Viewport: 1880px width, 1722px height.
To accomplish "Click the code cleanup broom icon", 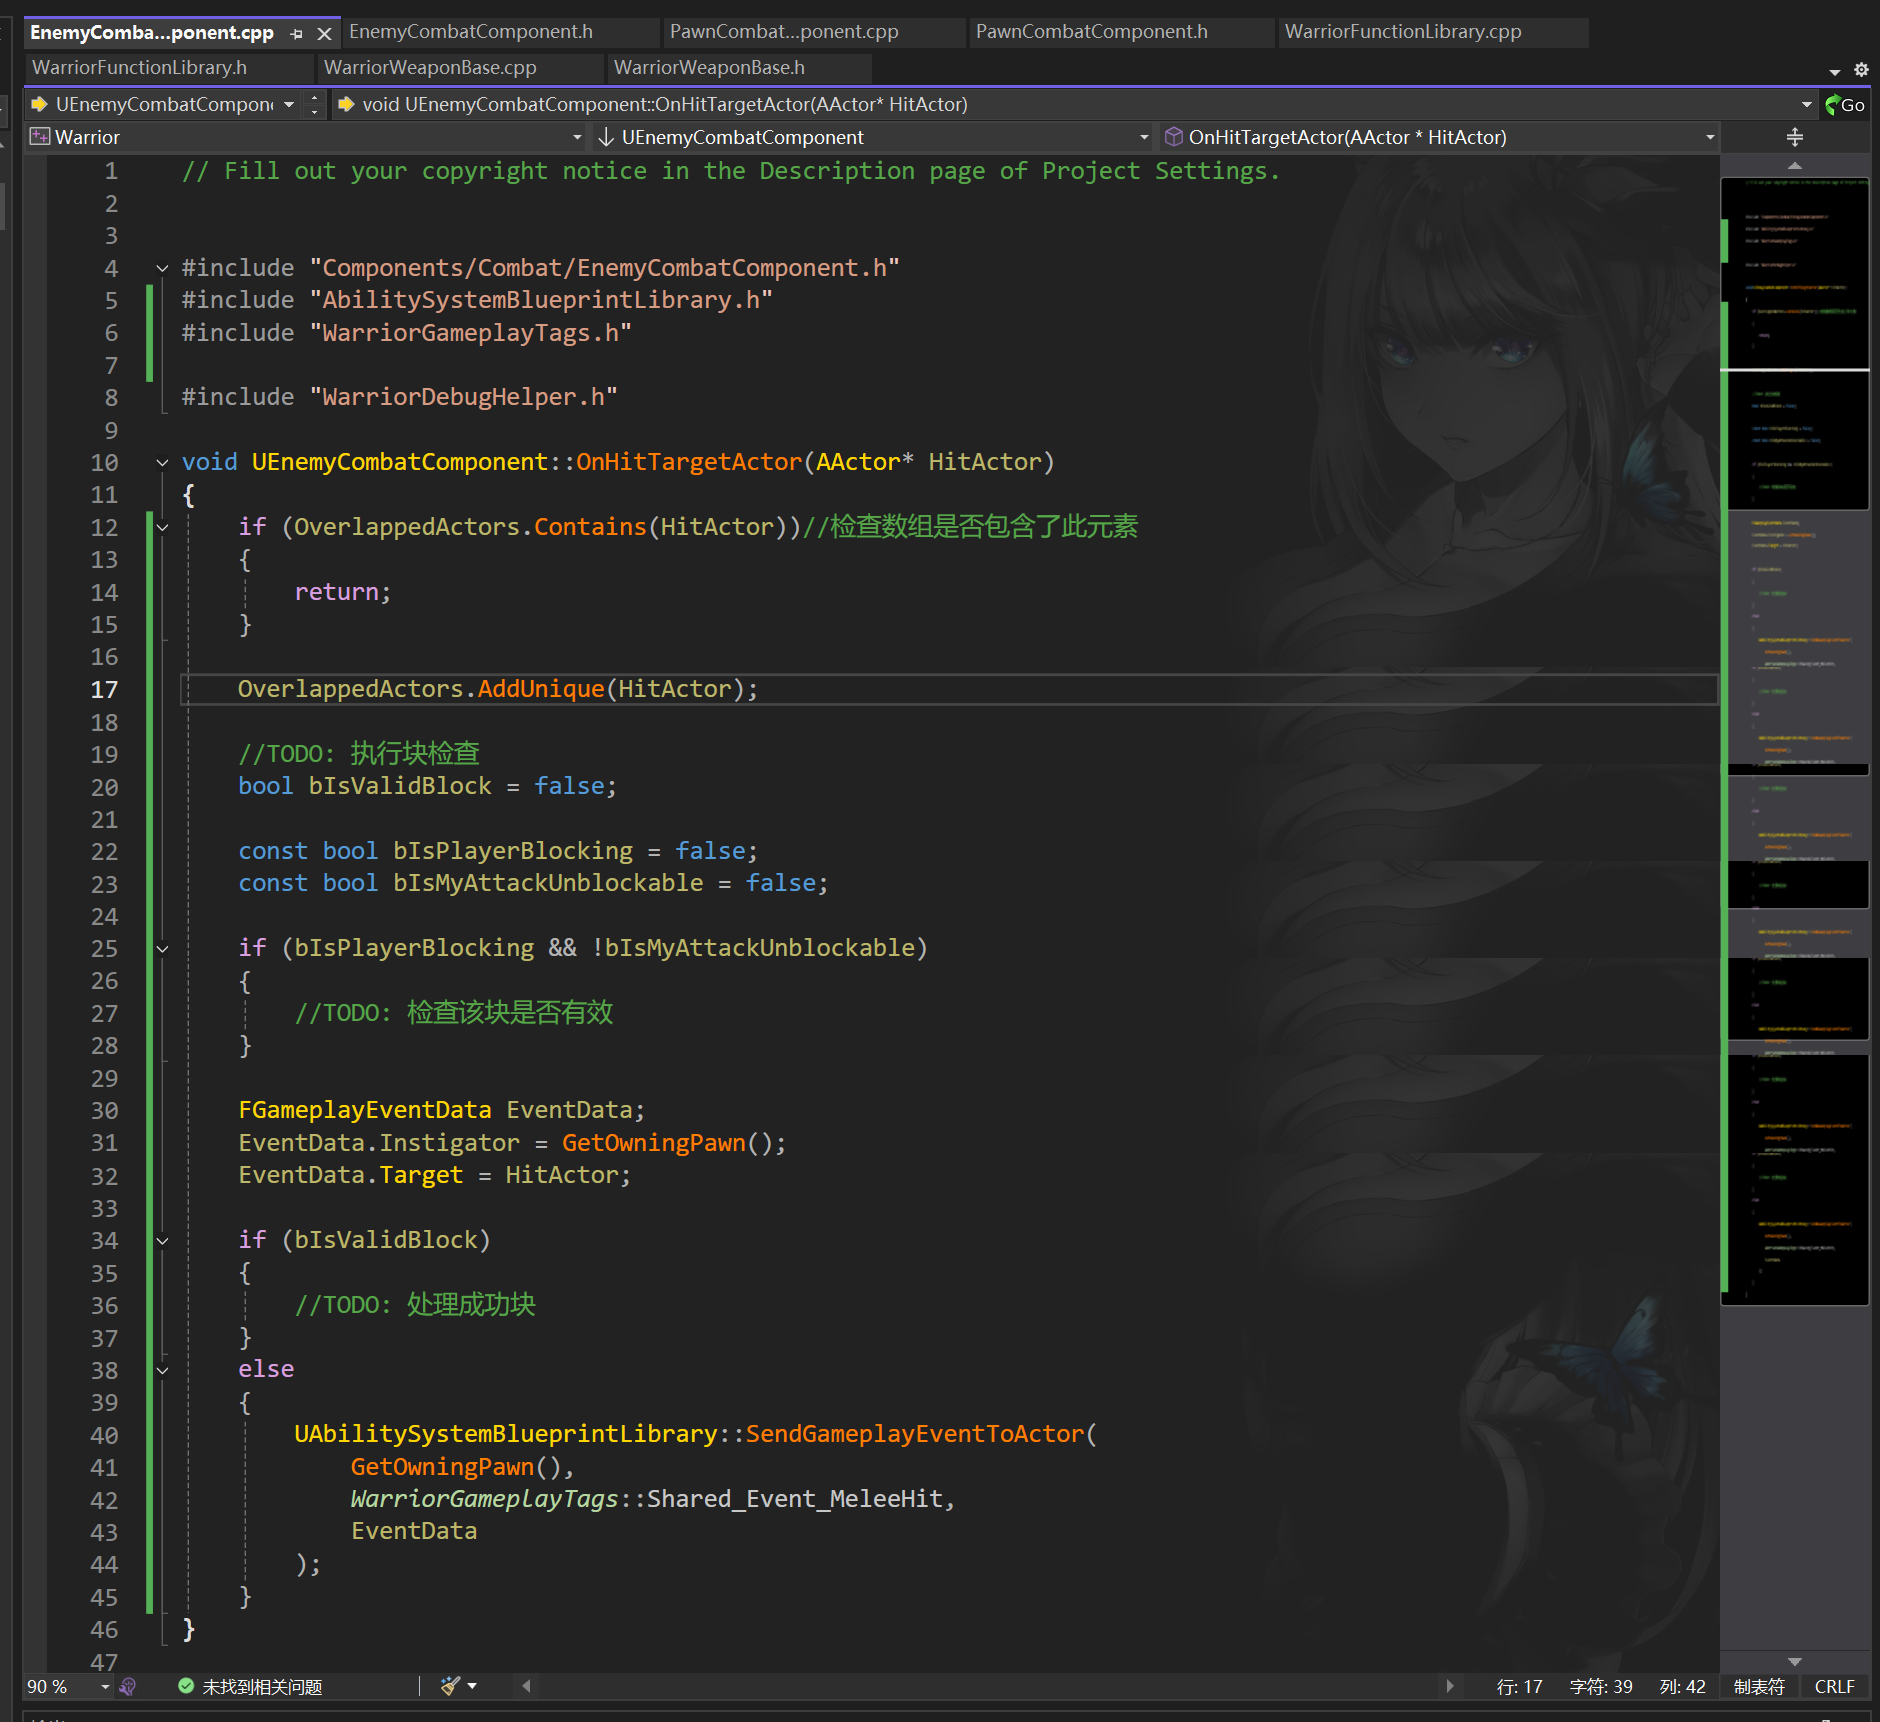I will click(450, 1686).
